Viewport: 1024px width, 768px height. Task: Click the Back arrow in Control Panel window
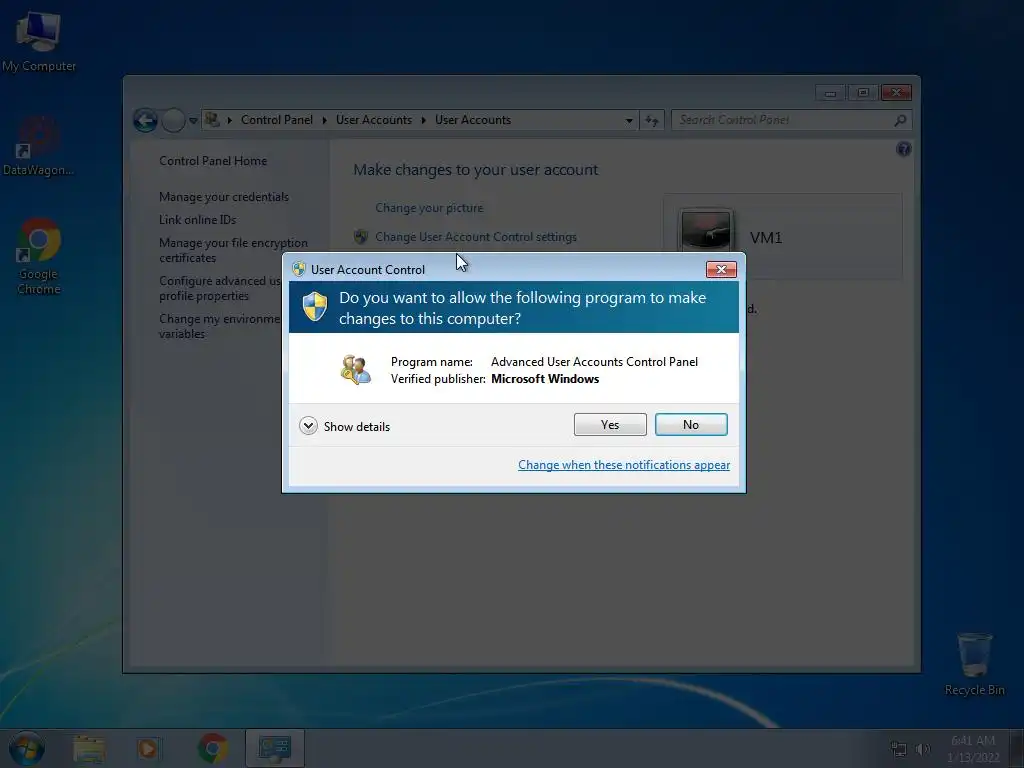click(x=145, y=120)
